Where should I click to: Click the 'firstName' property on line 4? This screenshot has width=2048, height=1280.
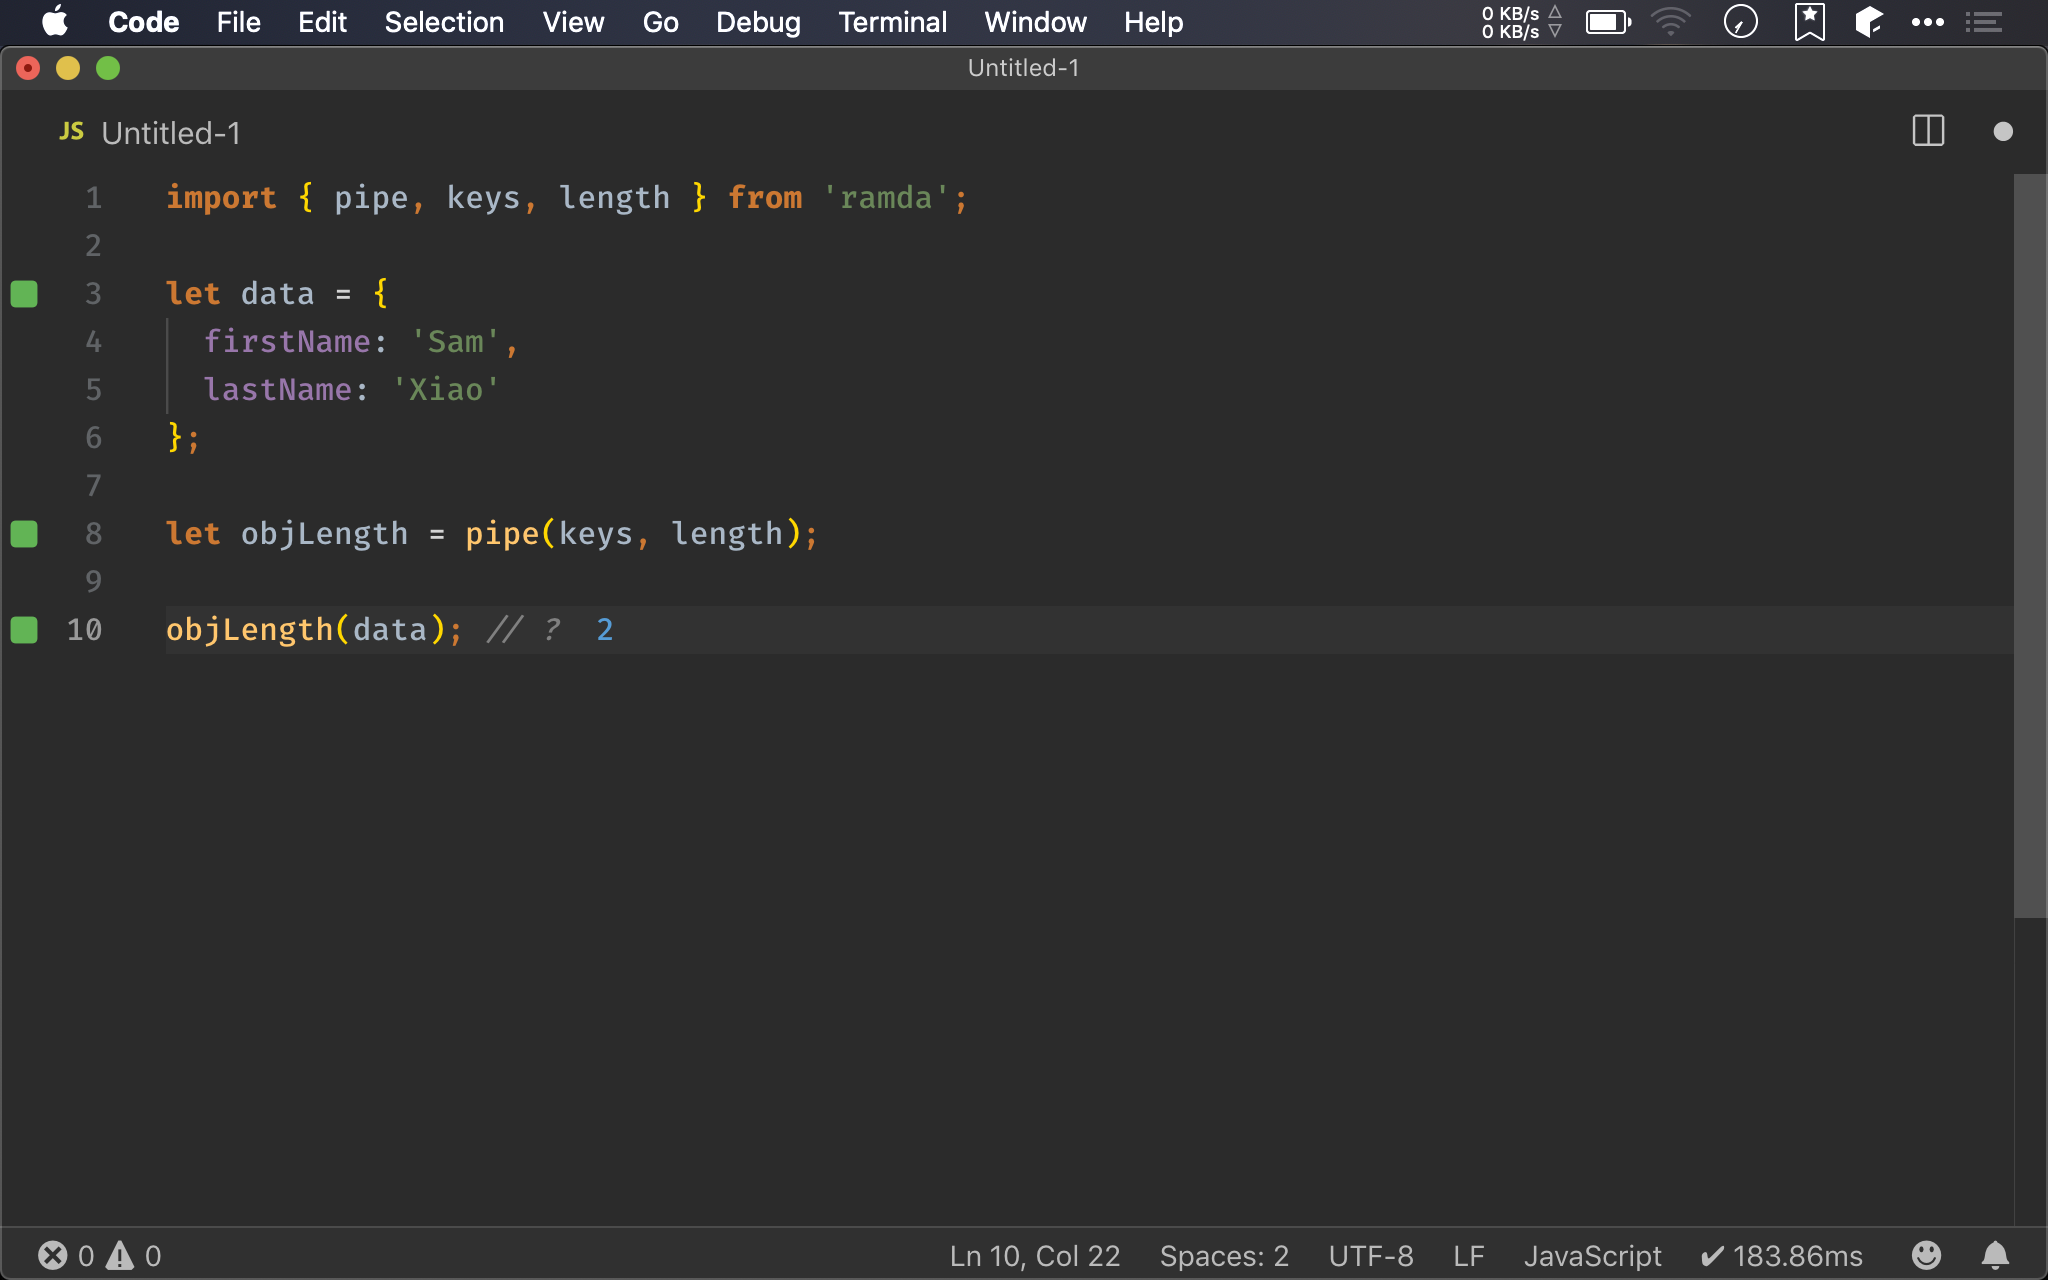click(x=287, y=341)
